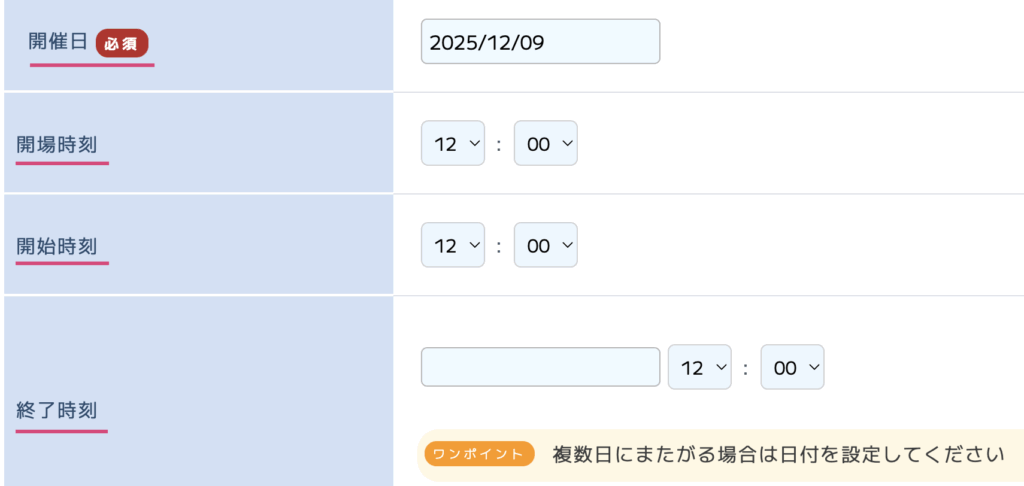Open the 終了時刻 hour dropdown
1024x486 pixels.
coord(699,367)
